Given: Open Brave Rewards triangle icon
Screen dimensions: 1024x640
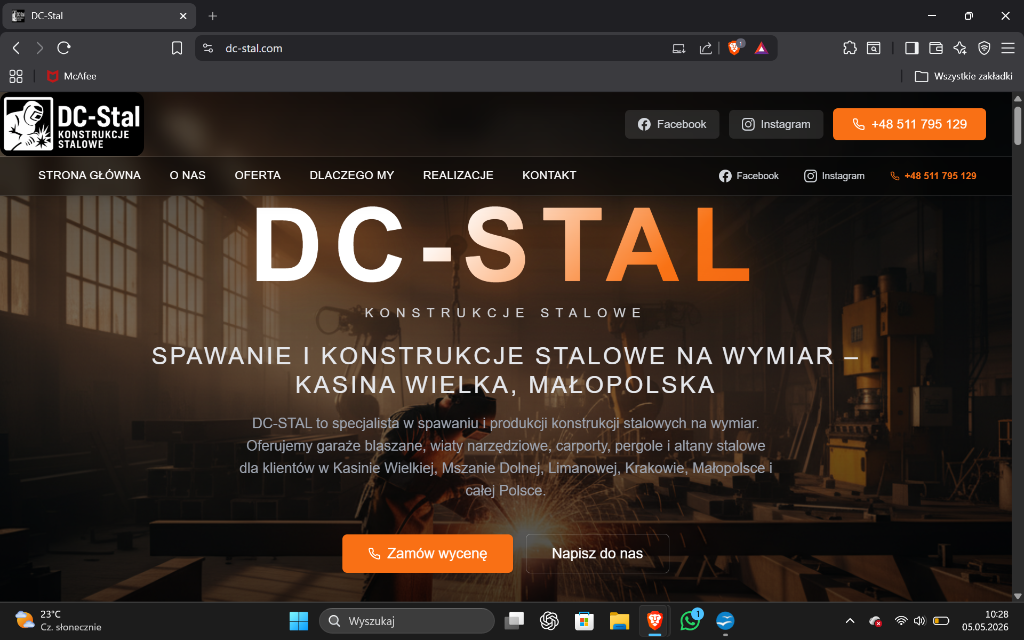Looking at the screenshot, I should tap(761, 48).
